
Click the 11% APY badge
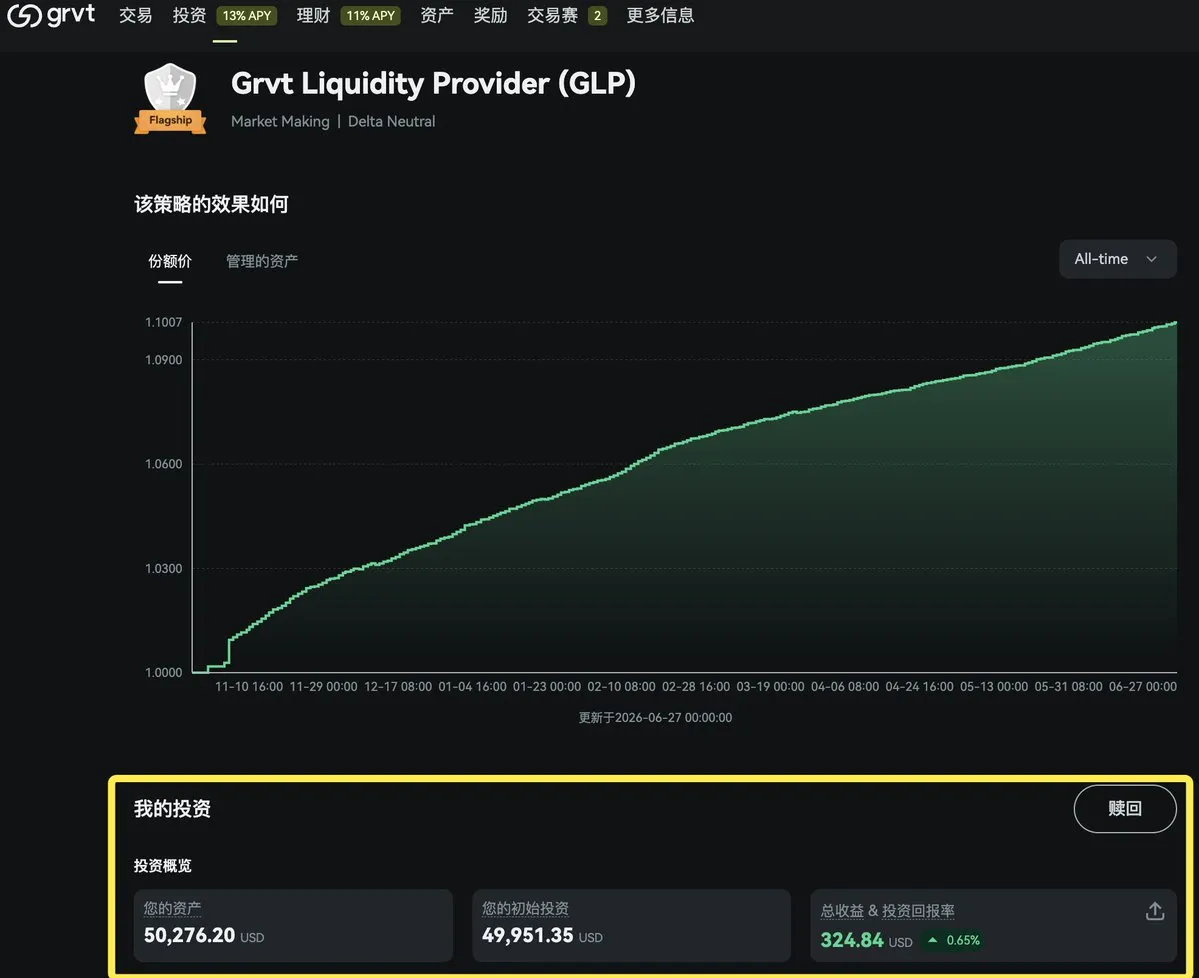pyautogui.click(x=370, y=15)
